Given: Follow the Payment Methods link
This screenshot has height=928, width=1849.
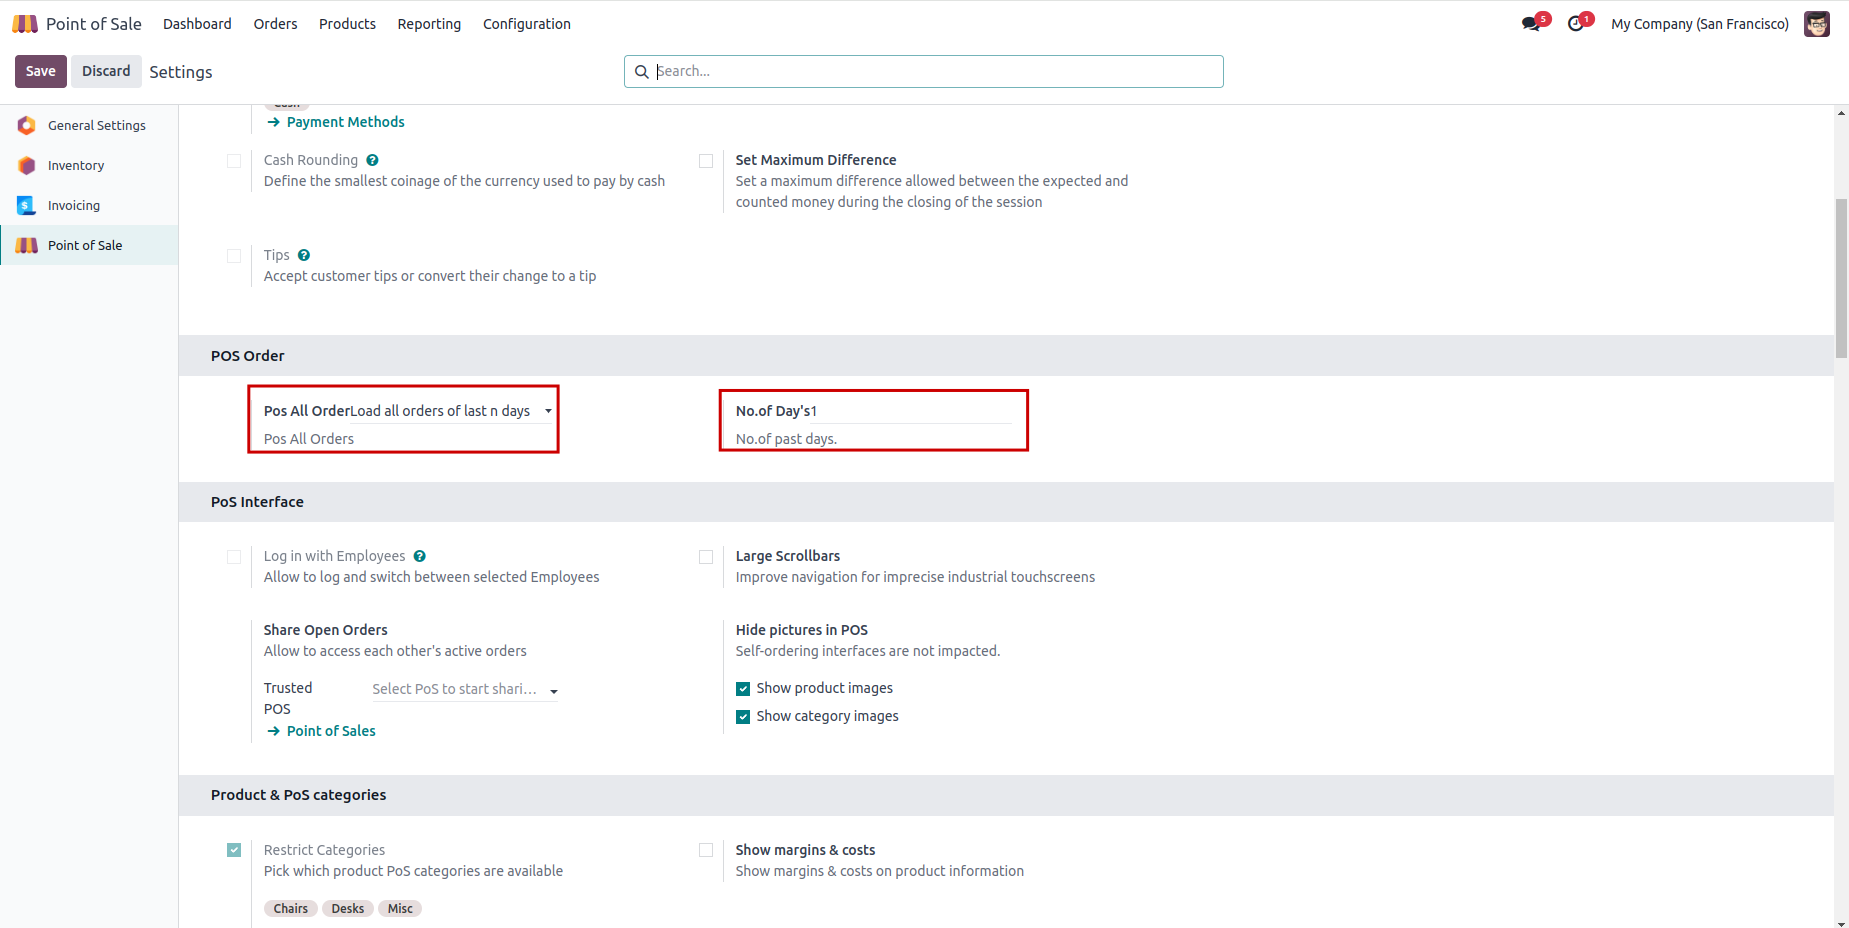Looking at the screenshot, I should click(x=345, y=122).
